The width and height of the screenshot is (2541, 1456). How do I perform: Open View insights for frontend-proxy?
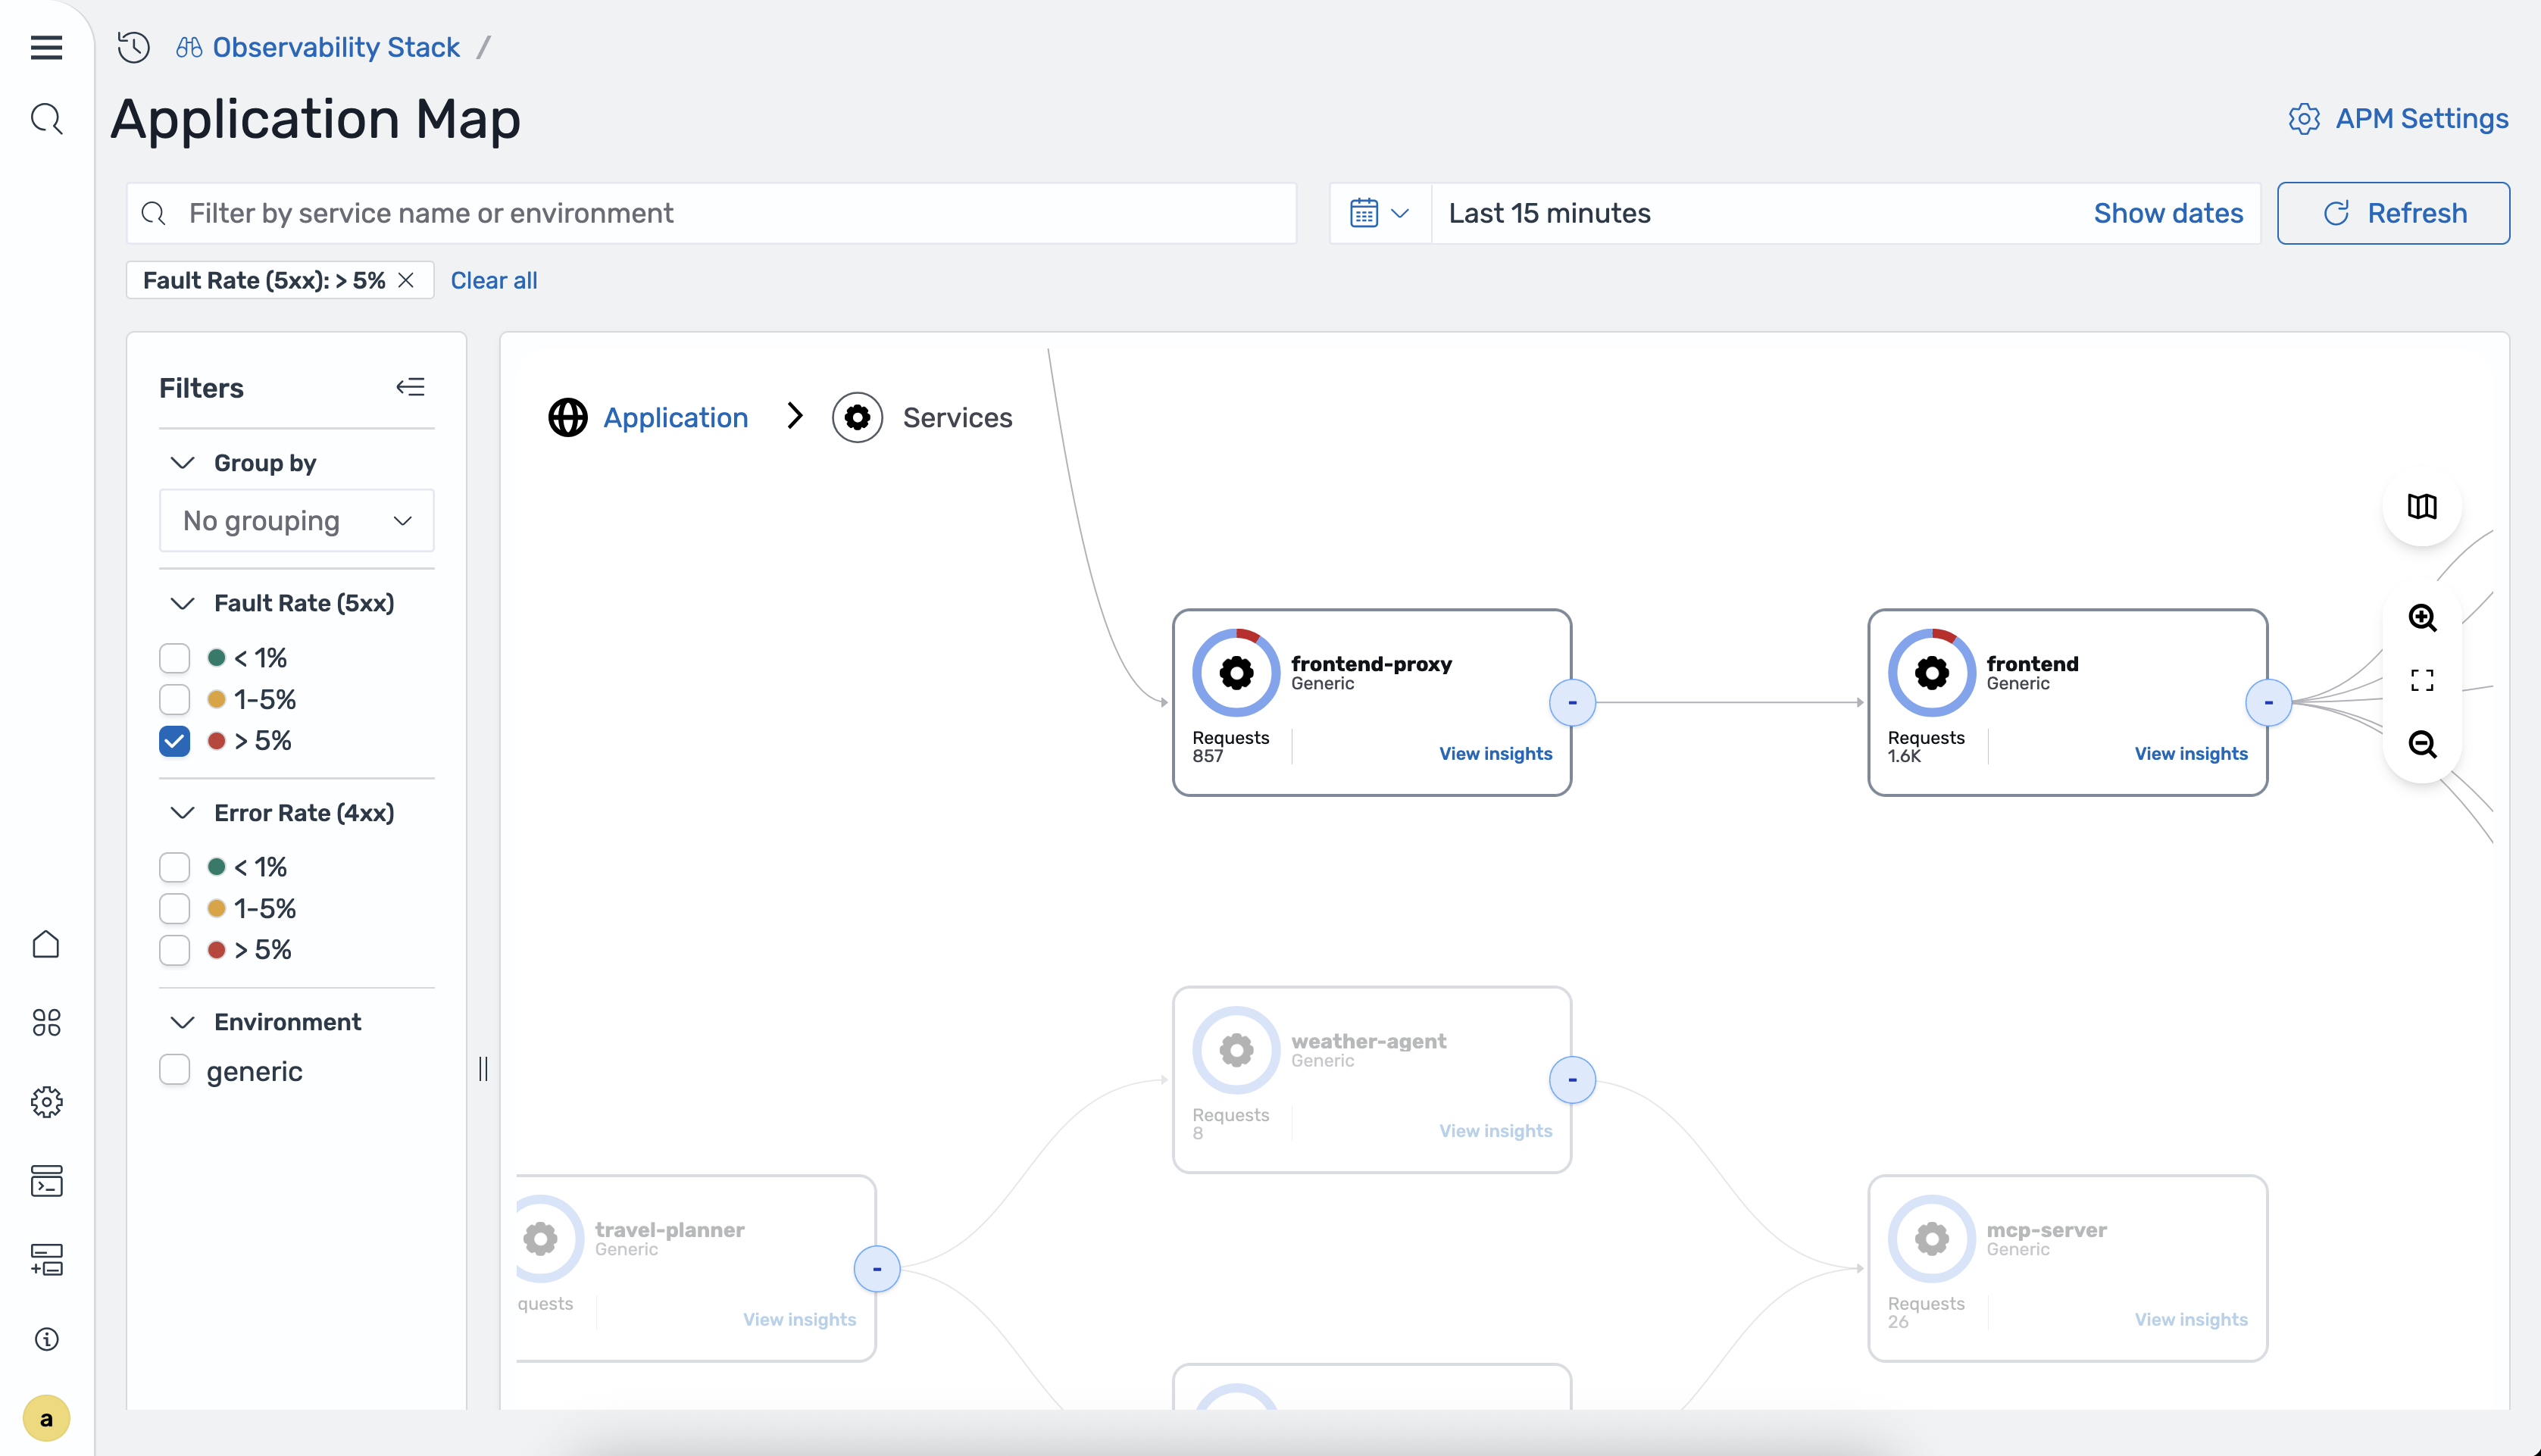tap(1495, 753)
